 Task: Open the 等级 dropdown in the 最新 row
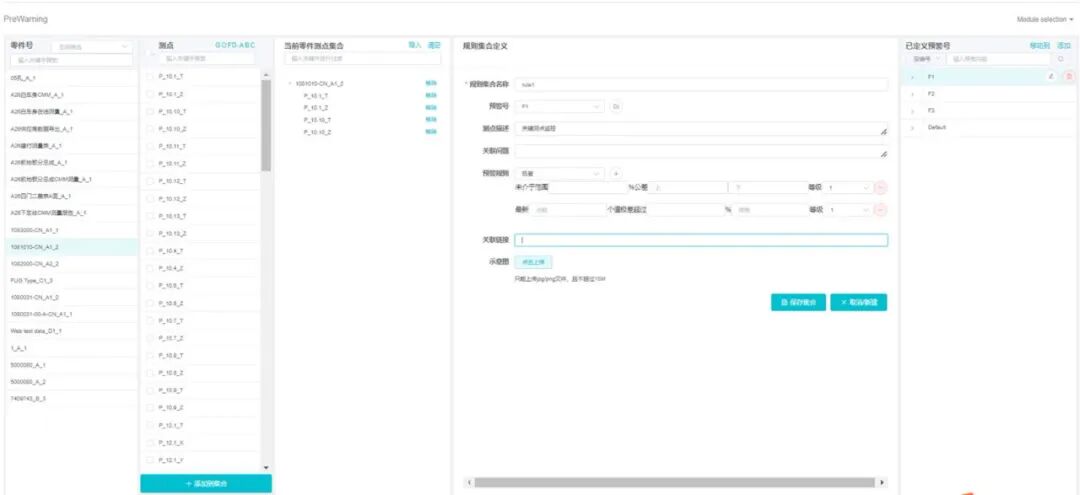(849, 211)
